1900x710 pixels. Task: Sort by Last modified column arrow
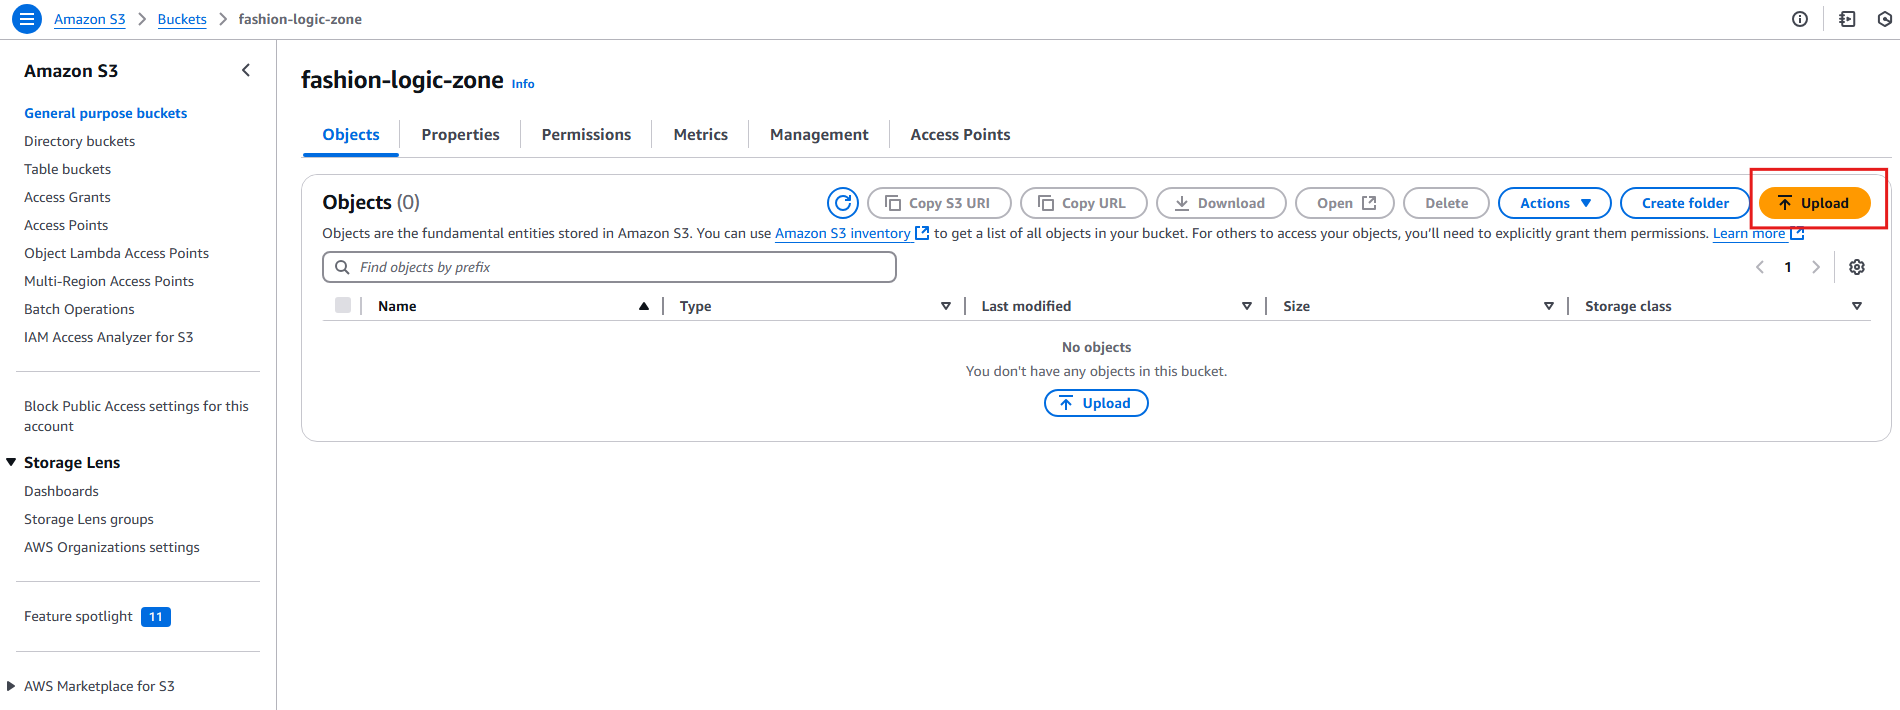click(1247, 306)
